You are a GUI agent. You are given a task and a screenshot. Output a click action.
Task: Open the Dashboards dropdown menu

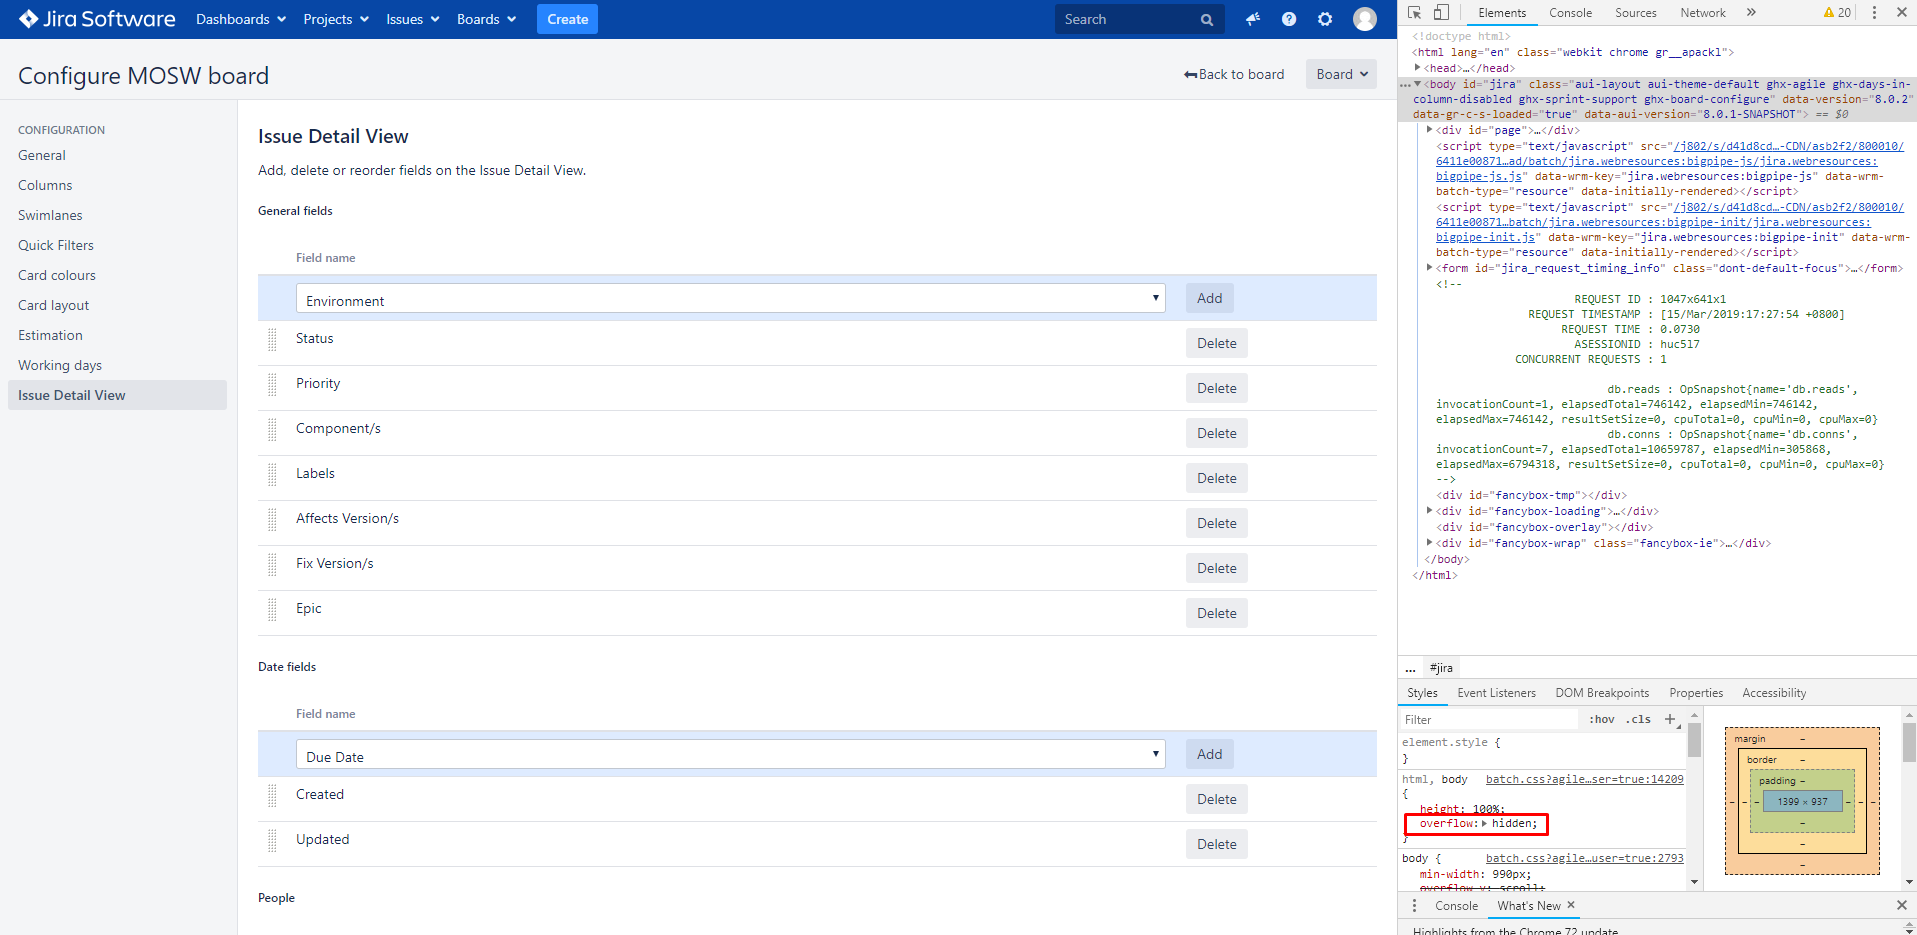tap(241, 19)
